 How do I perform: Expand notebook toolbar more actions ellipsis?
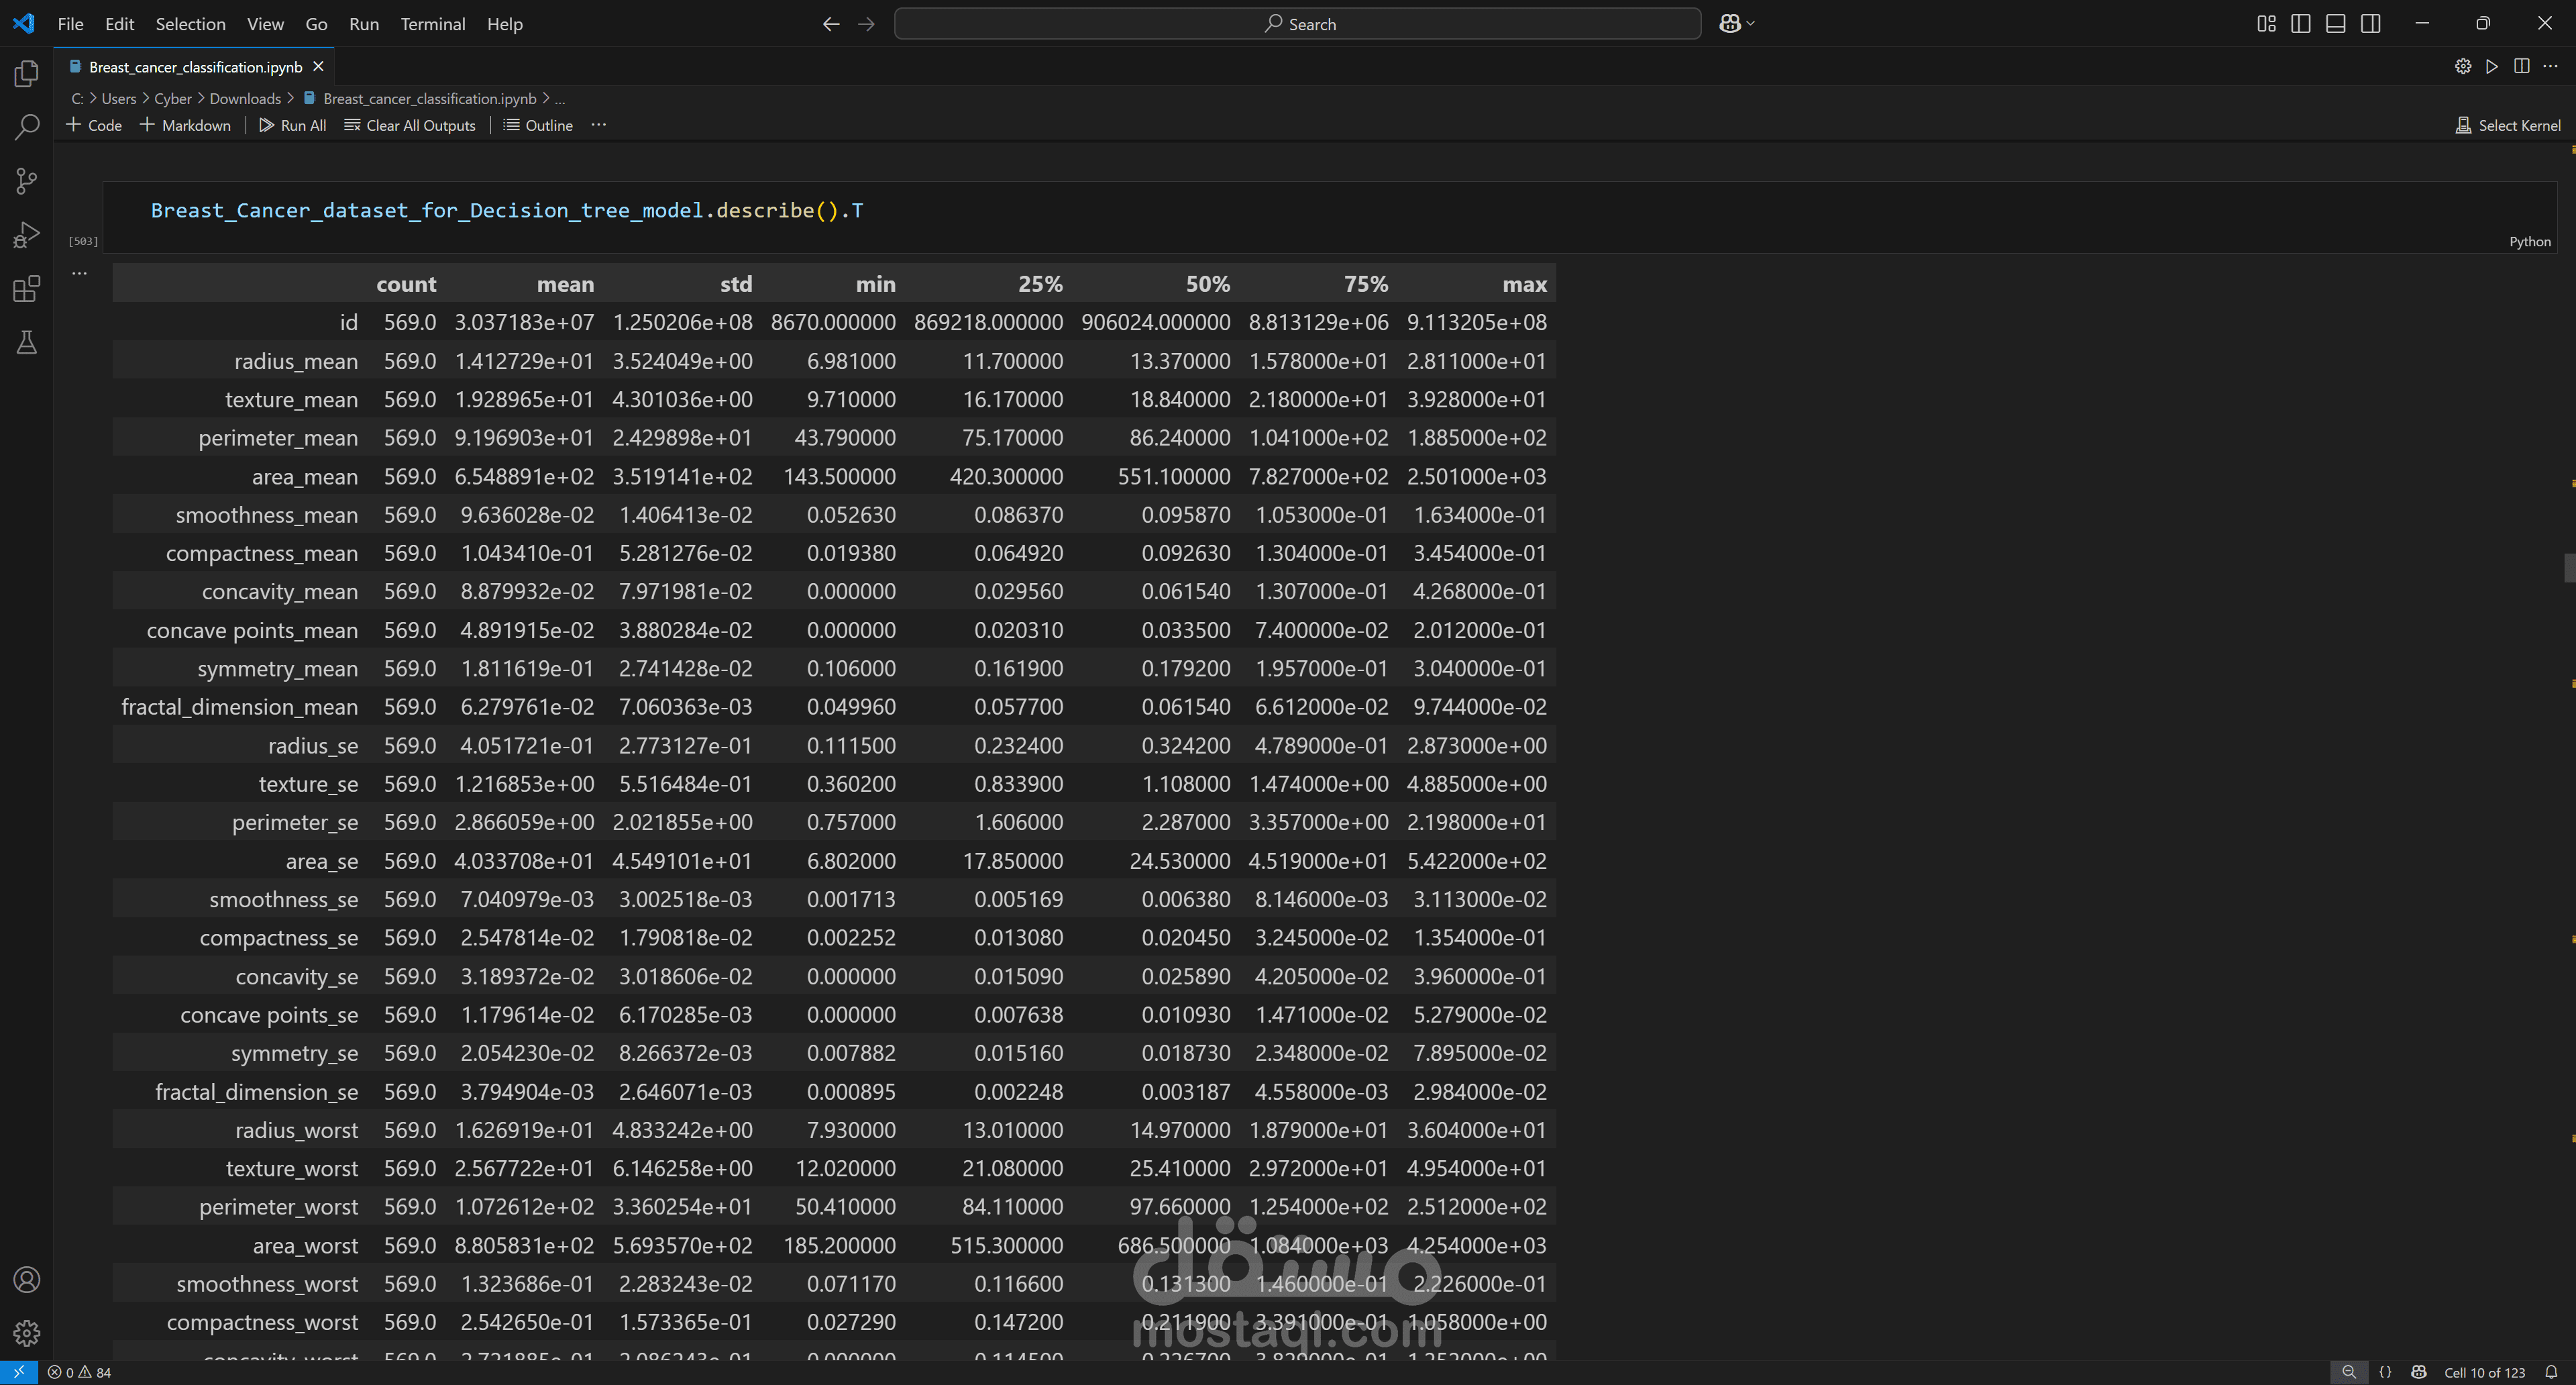coord(598,125)
